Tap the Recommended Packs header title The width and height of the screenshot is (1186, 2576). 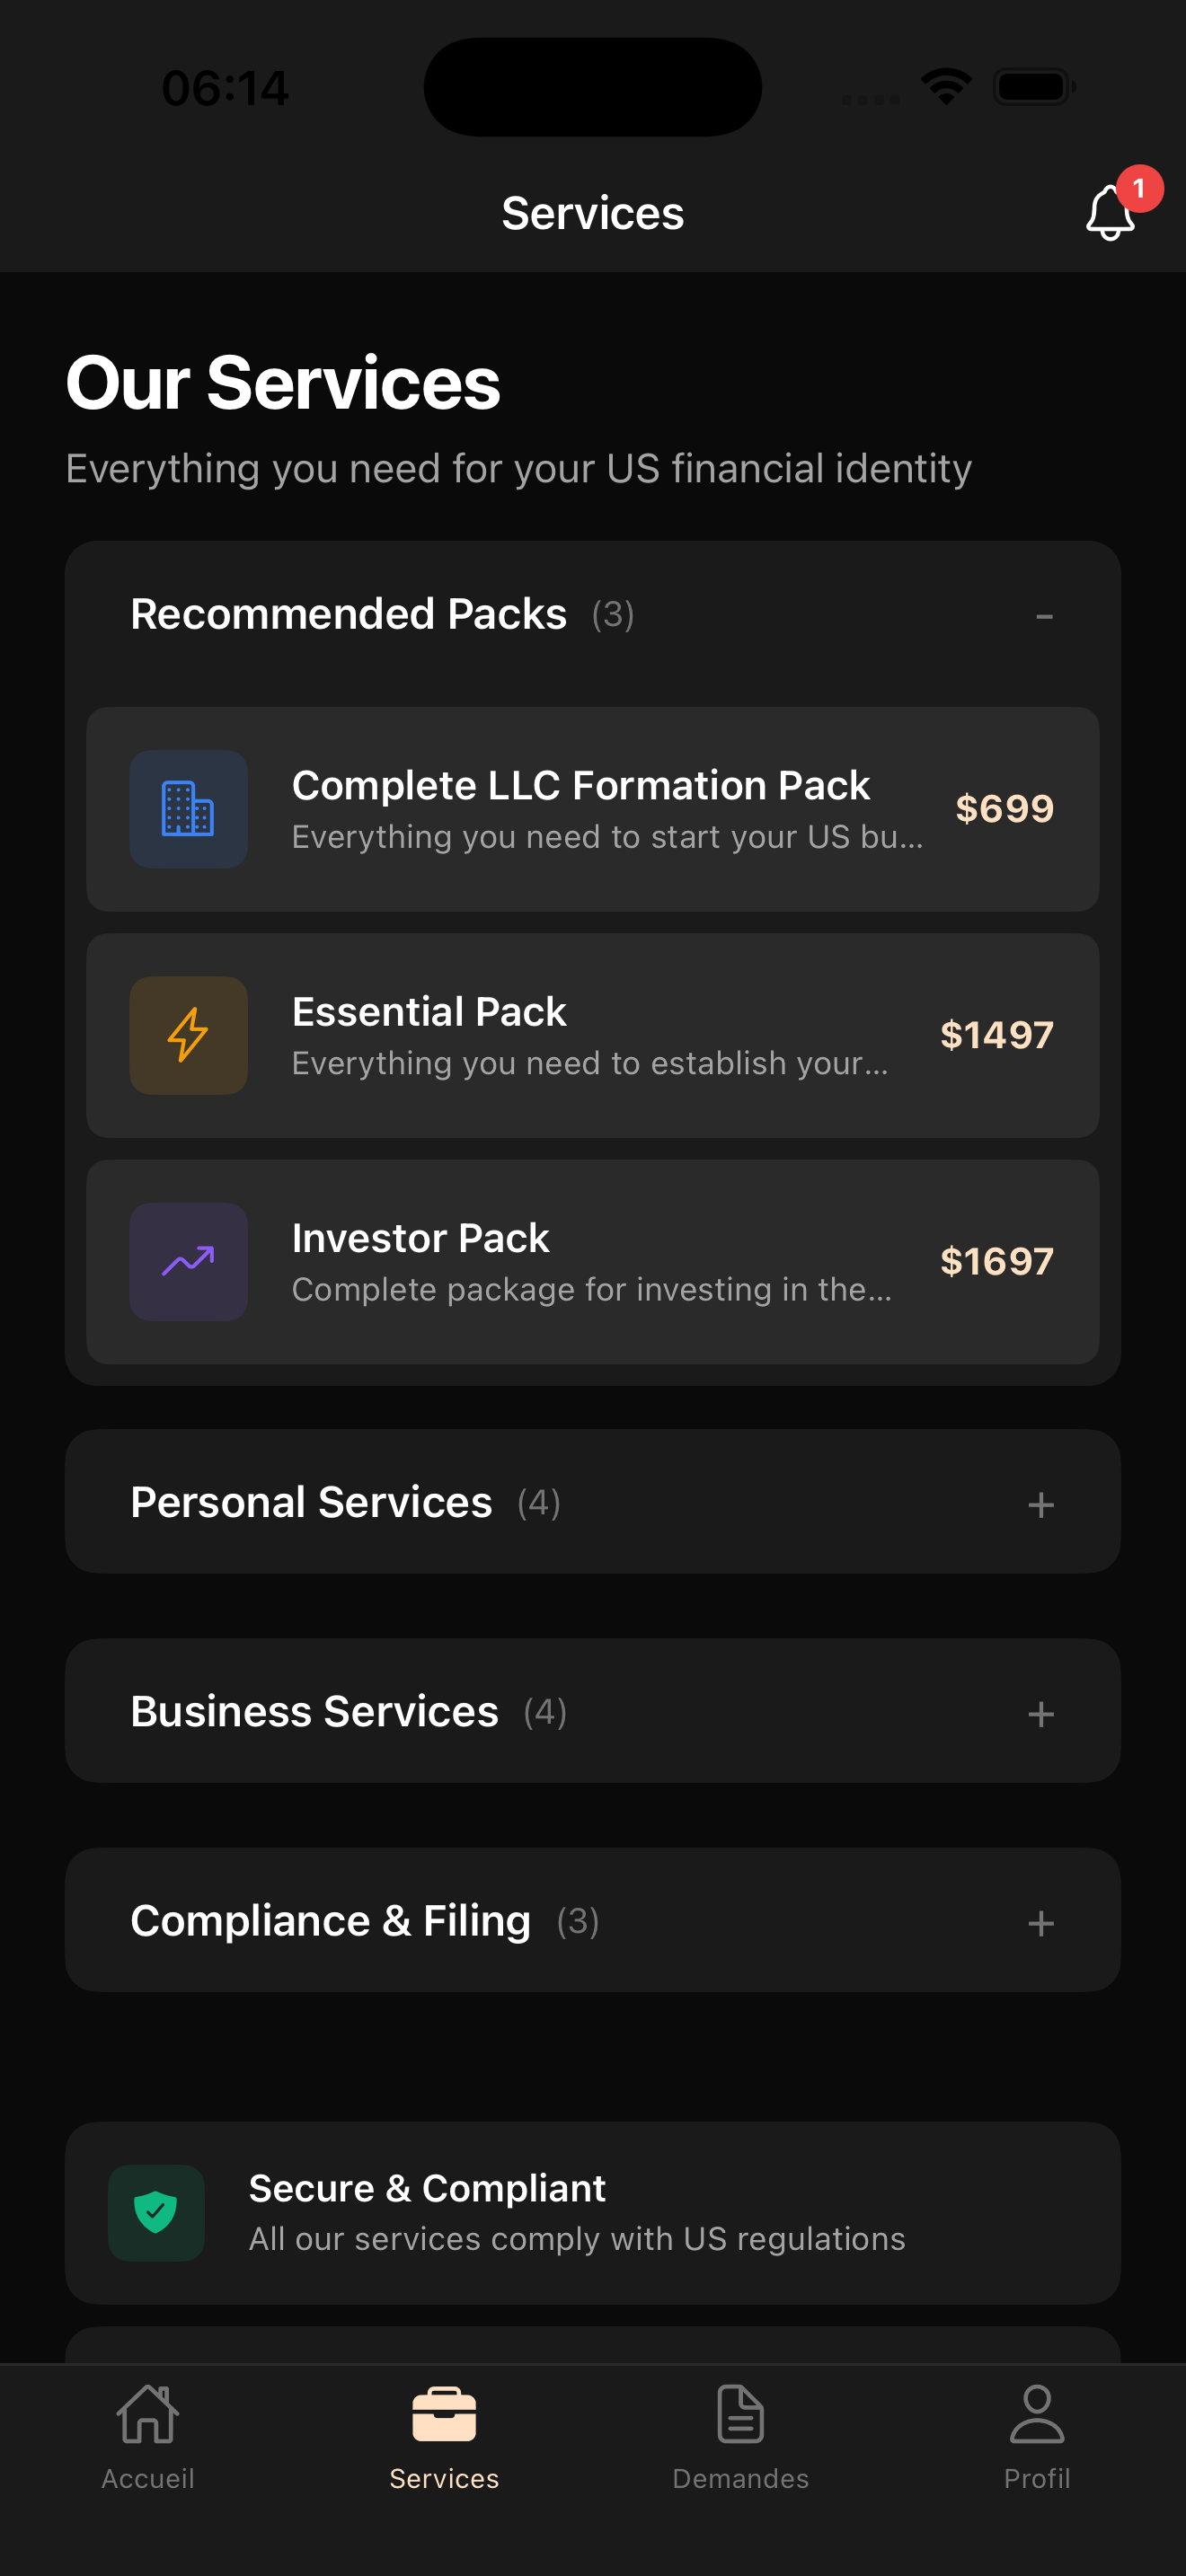349,614
